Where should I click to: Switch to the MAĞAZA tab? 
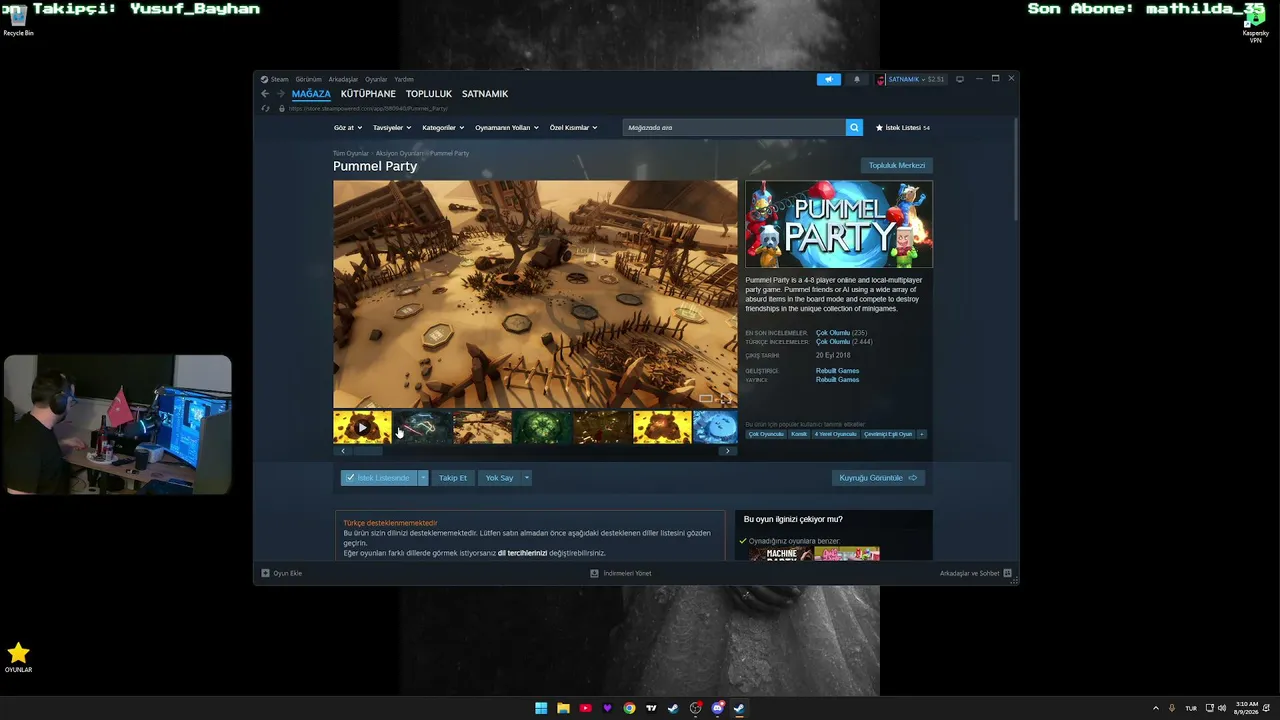click(x=311, y=94)
